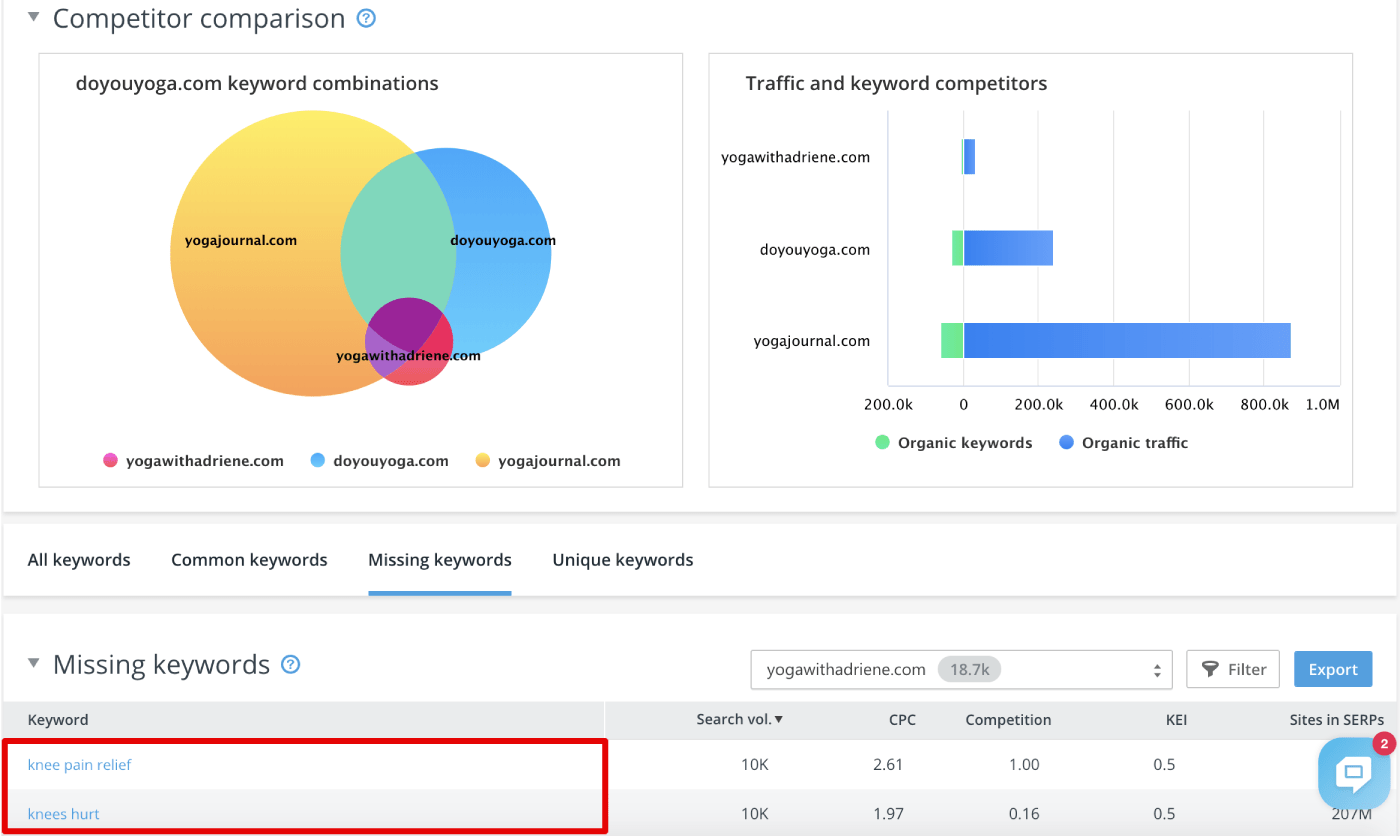Image resolution: width=1400 pixels, height=836 pixels.
Task: Collapse the Missing keywords section
Action: point(34,663)
